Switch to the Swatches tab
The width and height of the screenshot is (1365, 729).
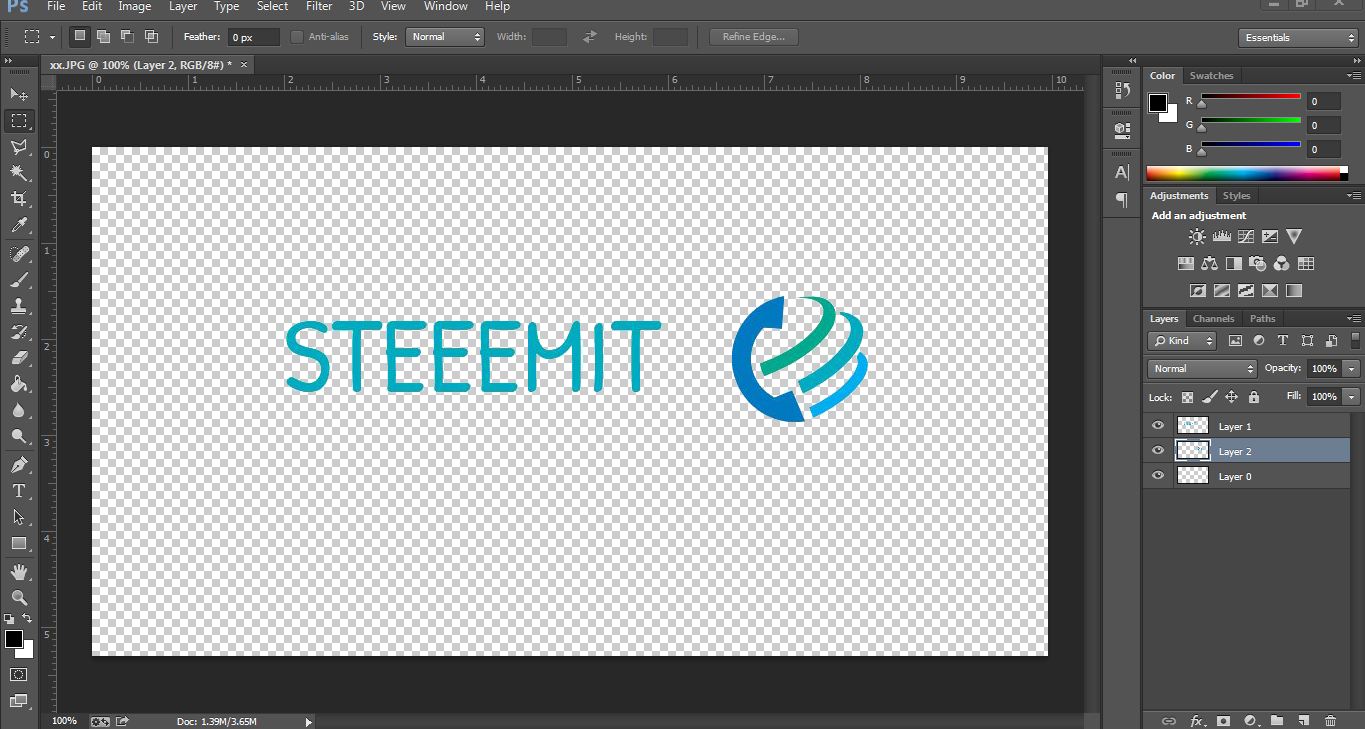(1211, 76)
